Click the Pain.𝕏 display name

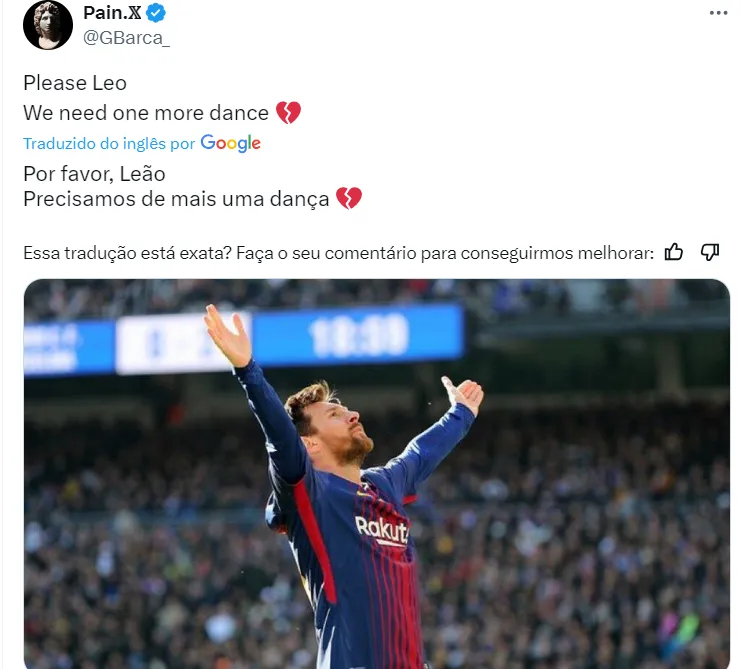click(x=113, y=14)
